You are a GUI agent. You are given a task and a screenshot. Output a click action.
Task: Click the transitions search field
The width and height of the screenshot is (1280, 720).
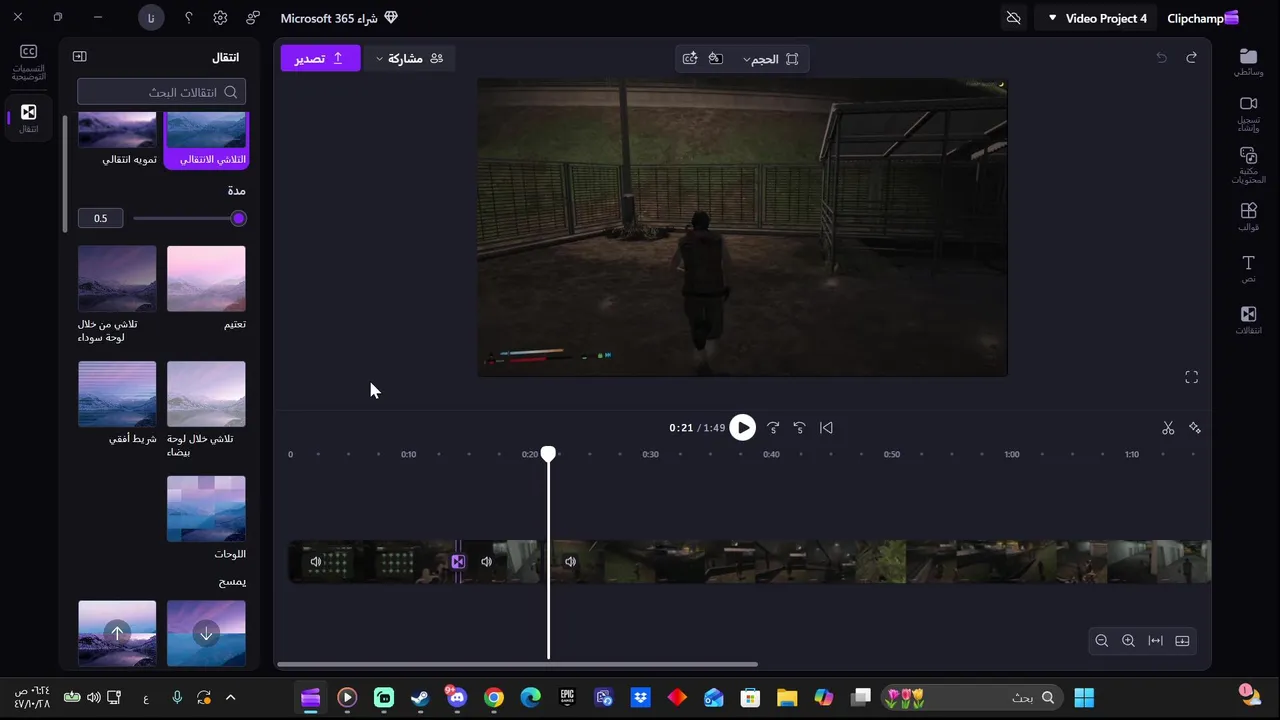161,92
